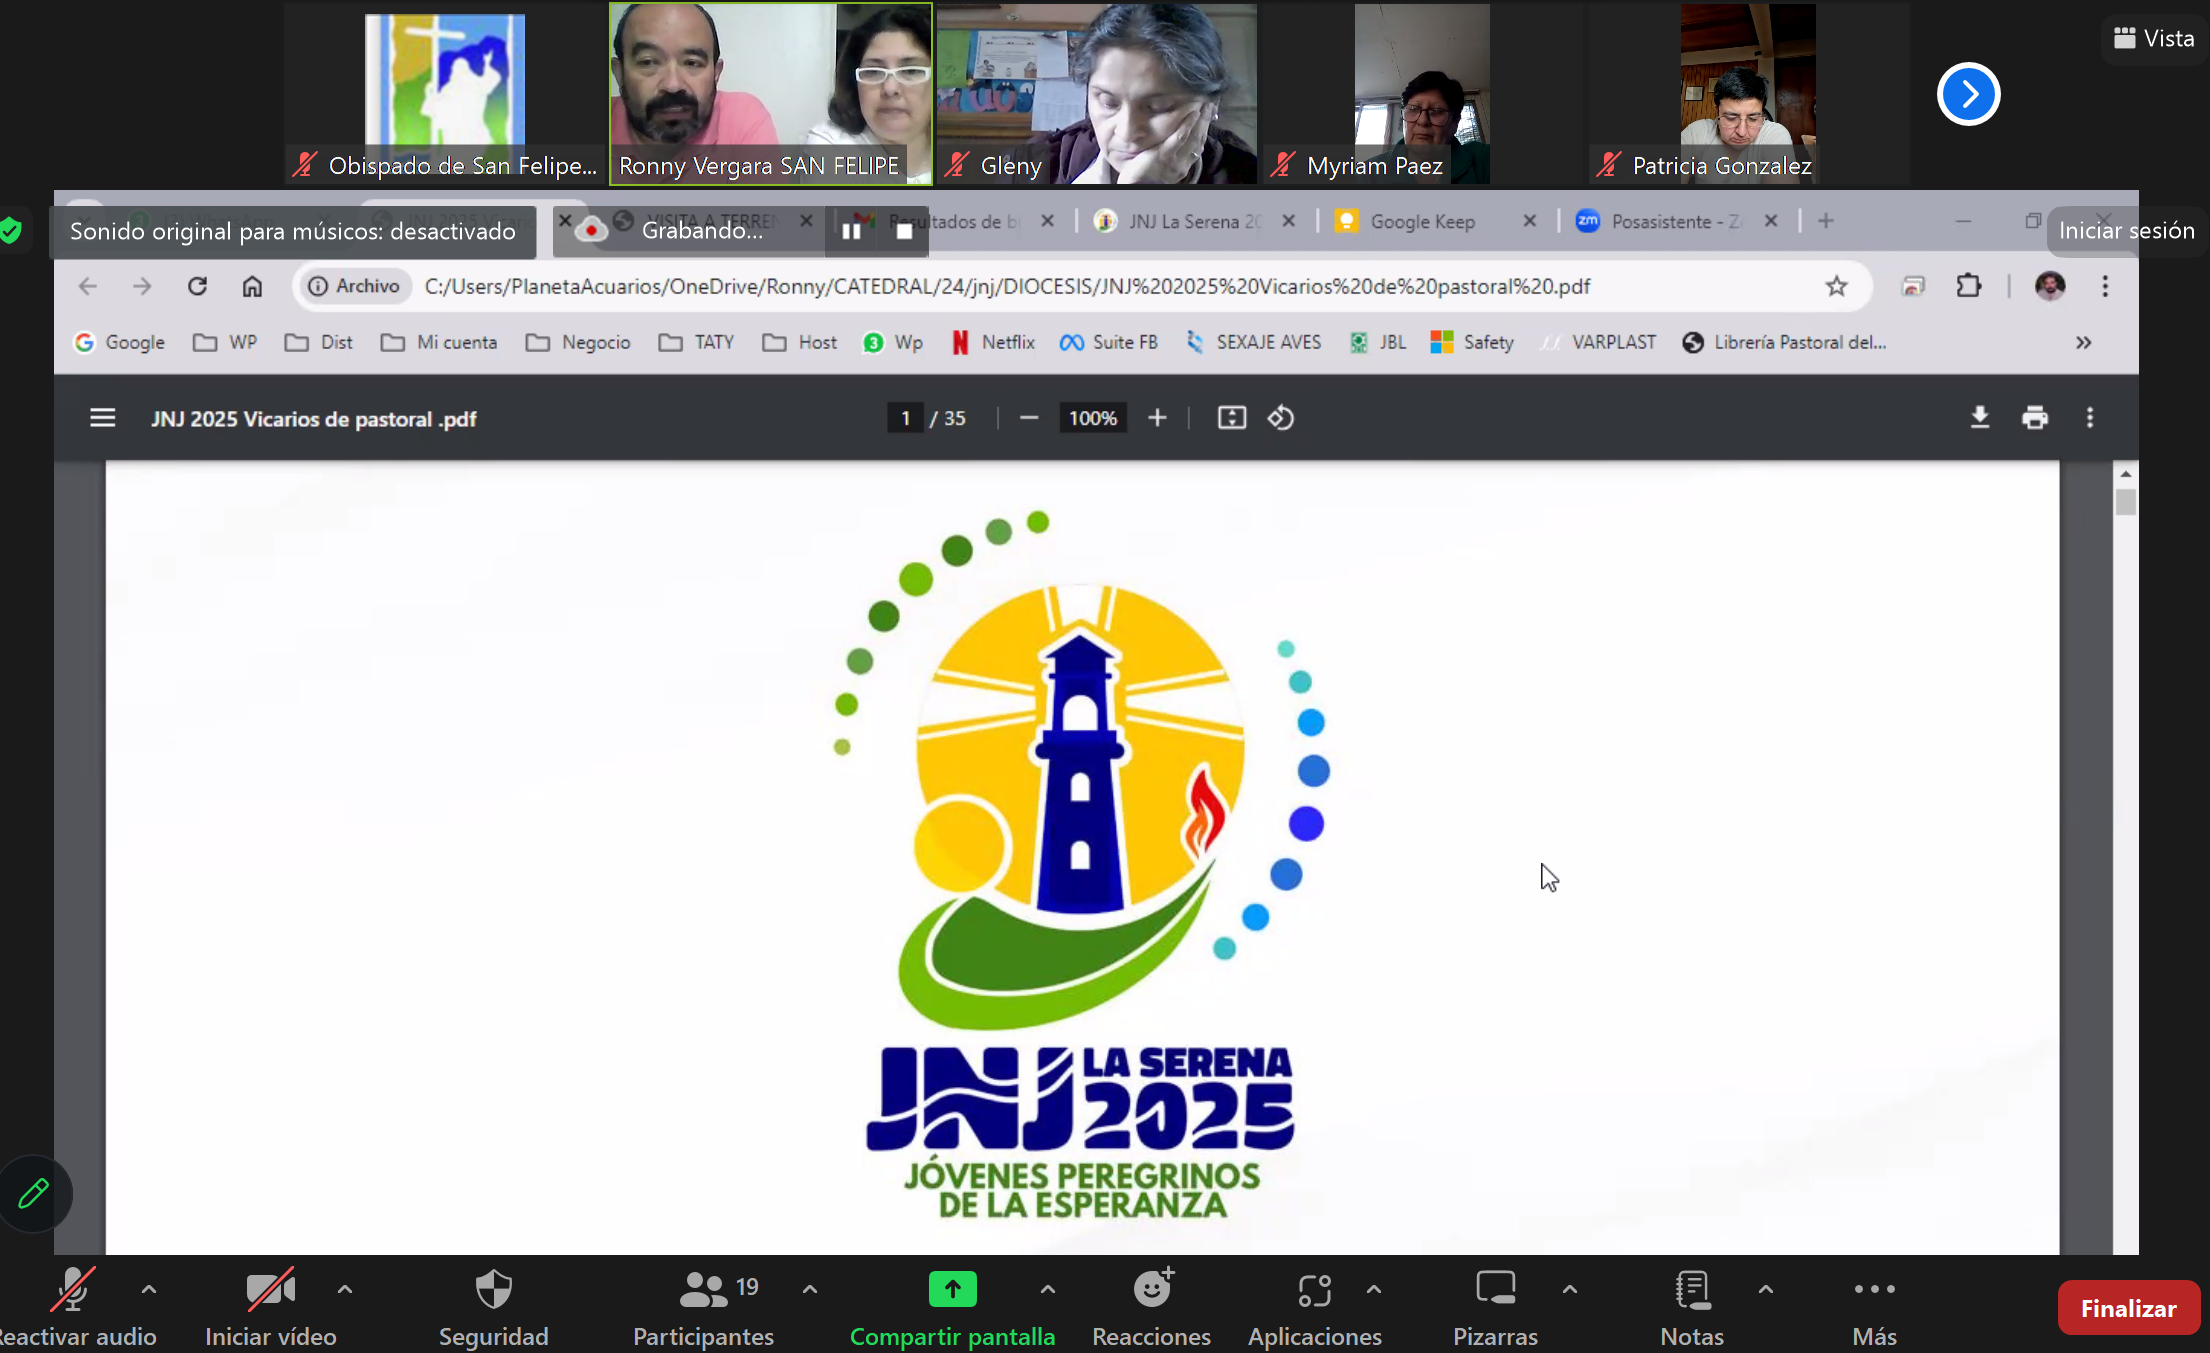Close the Google Keep tab

pyautogui.click(x=1529, y=221)
